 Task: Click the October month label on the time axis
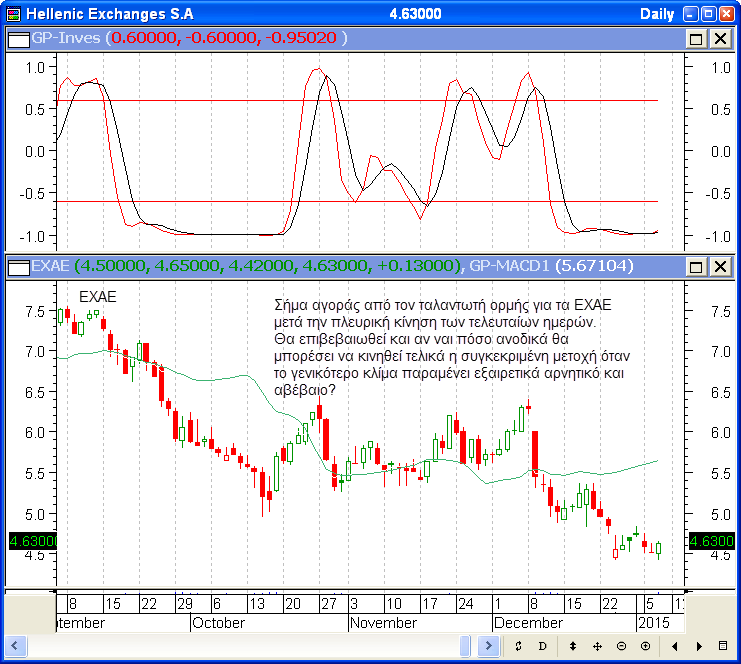pos(218,623)
